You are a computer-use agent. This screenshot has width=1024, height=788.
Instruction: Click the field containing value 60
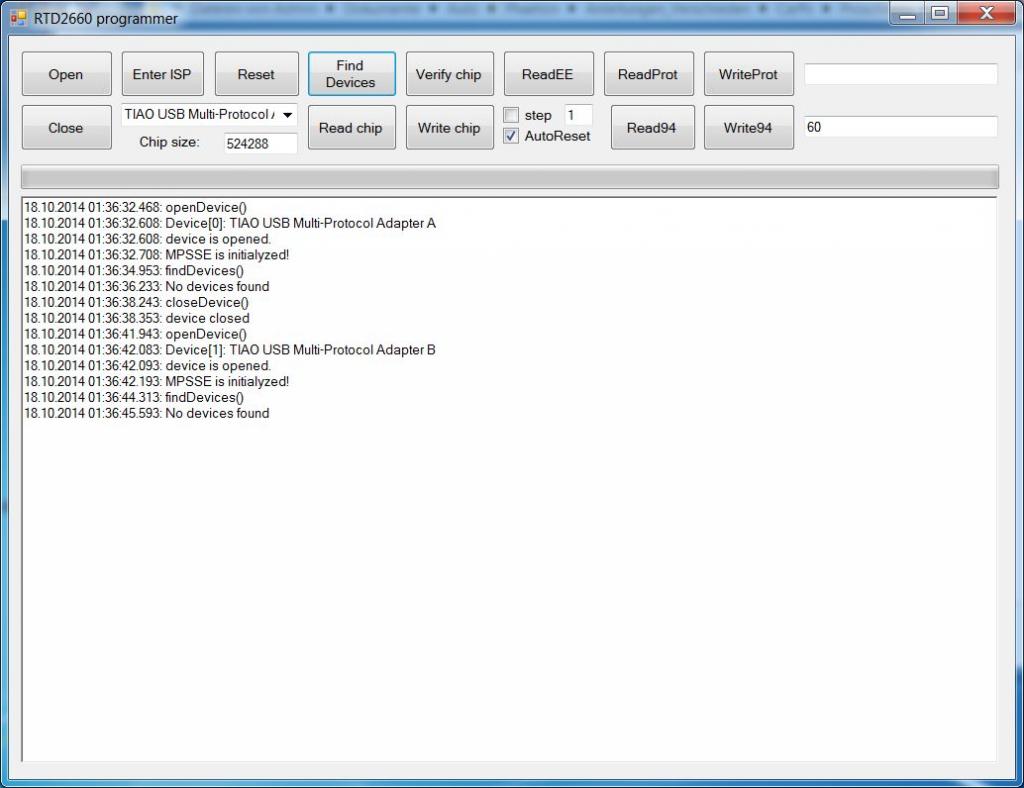[900, 127]
